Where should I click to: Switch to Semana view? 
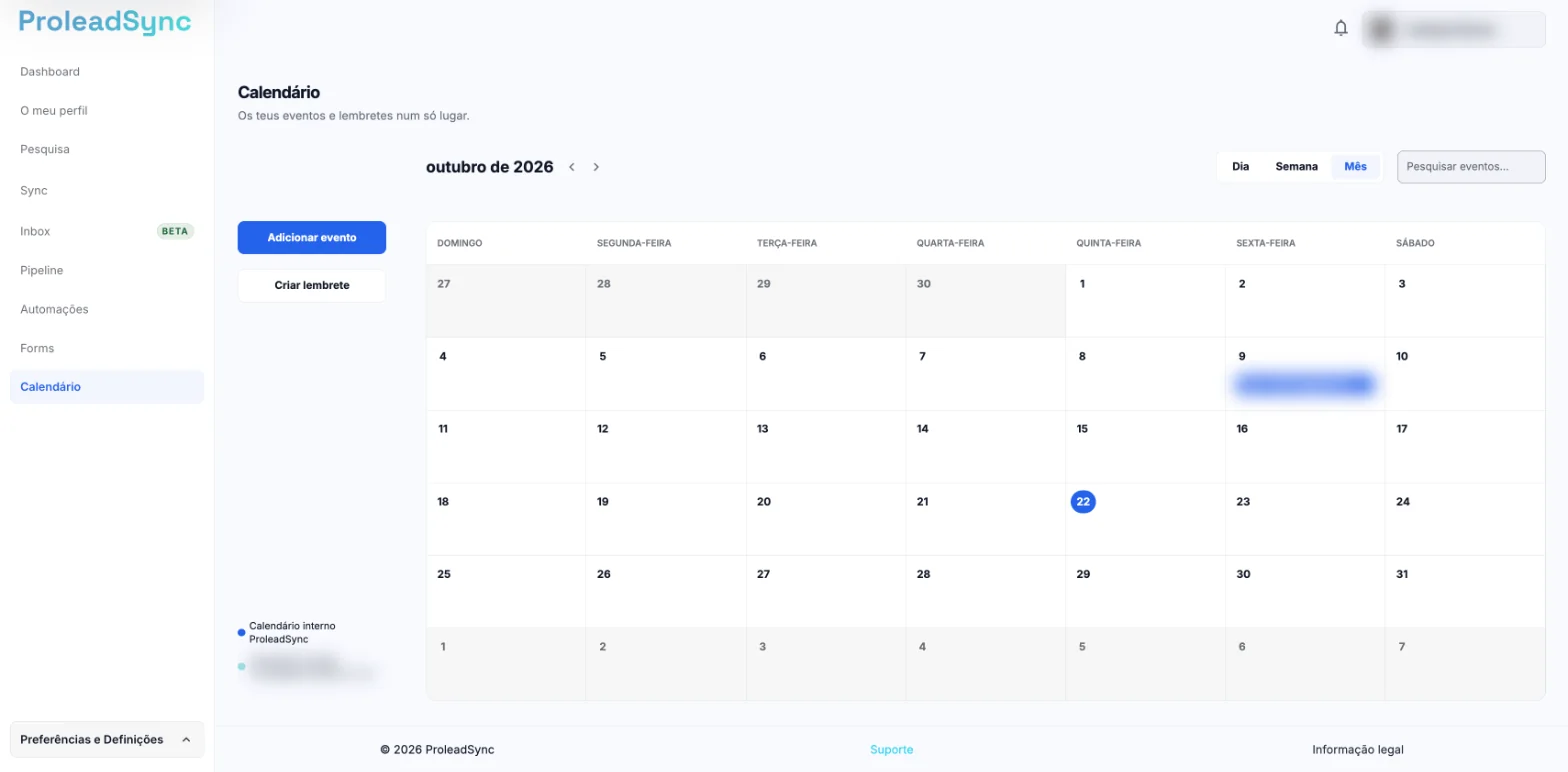[x=1296, y=167]
